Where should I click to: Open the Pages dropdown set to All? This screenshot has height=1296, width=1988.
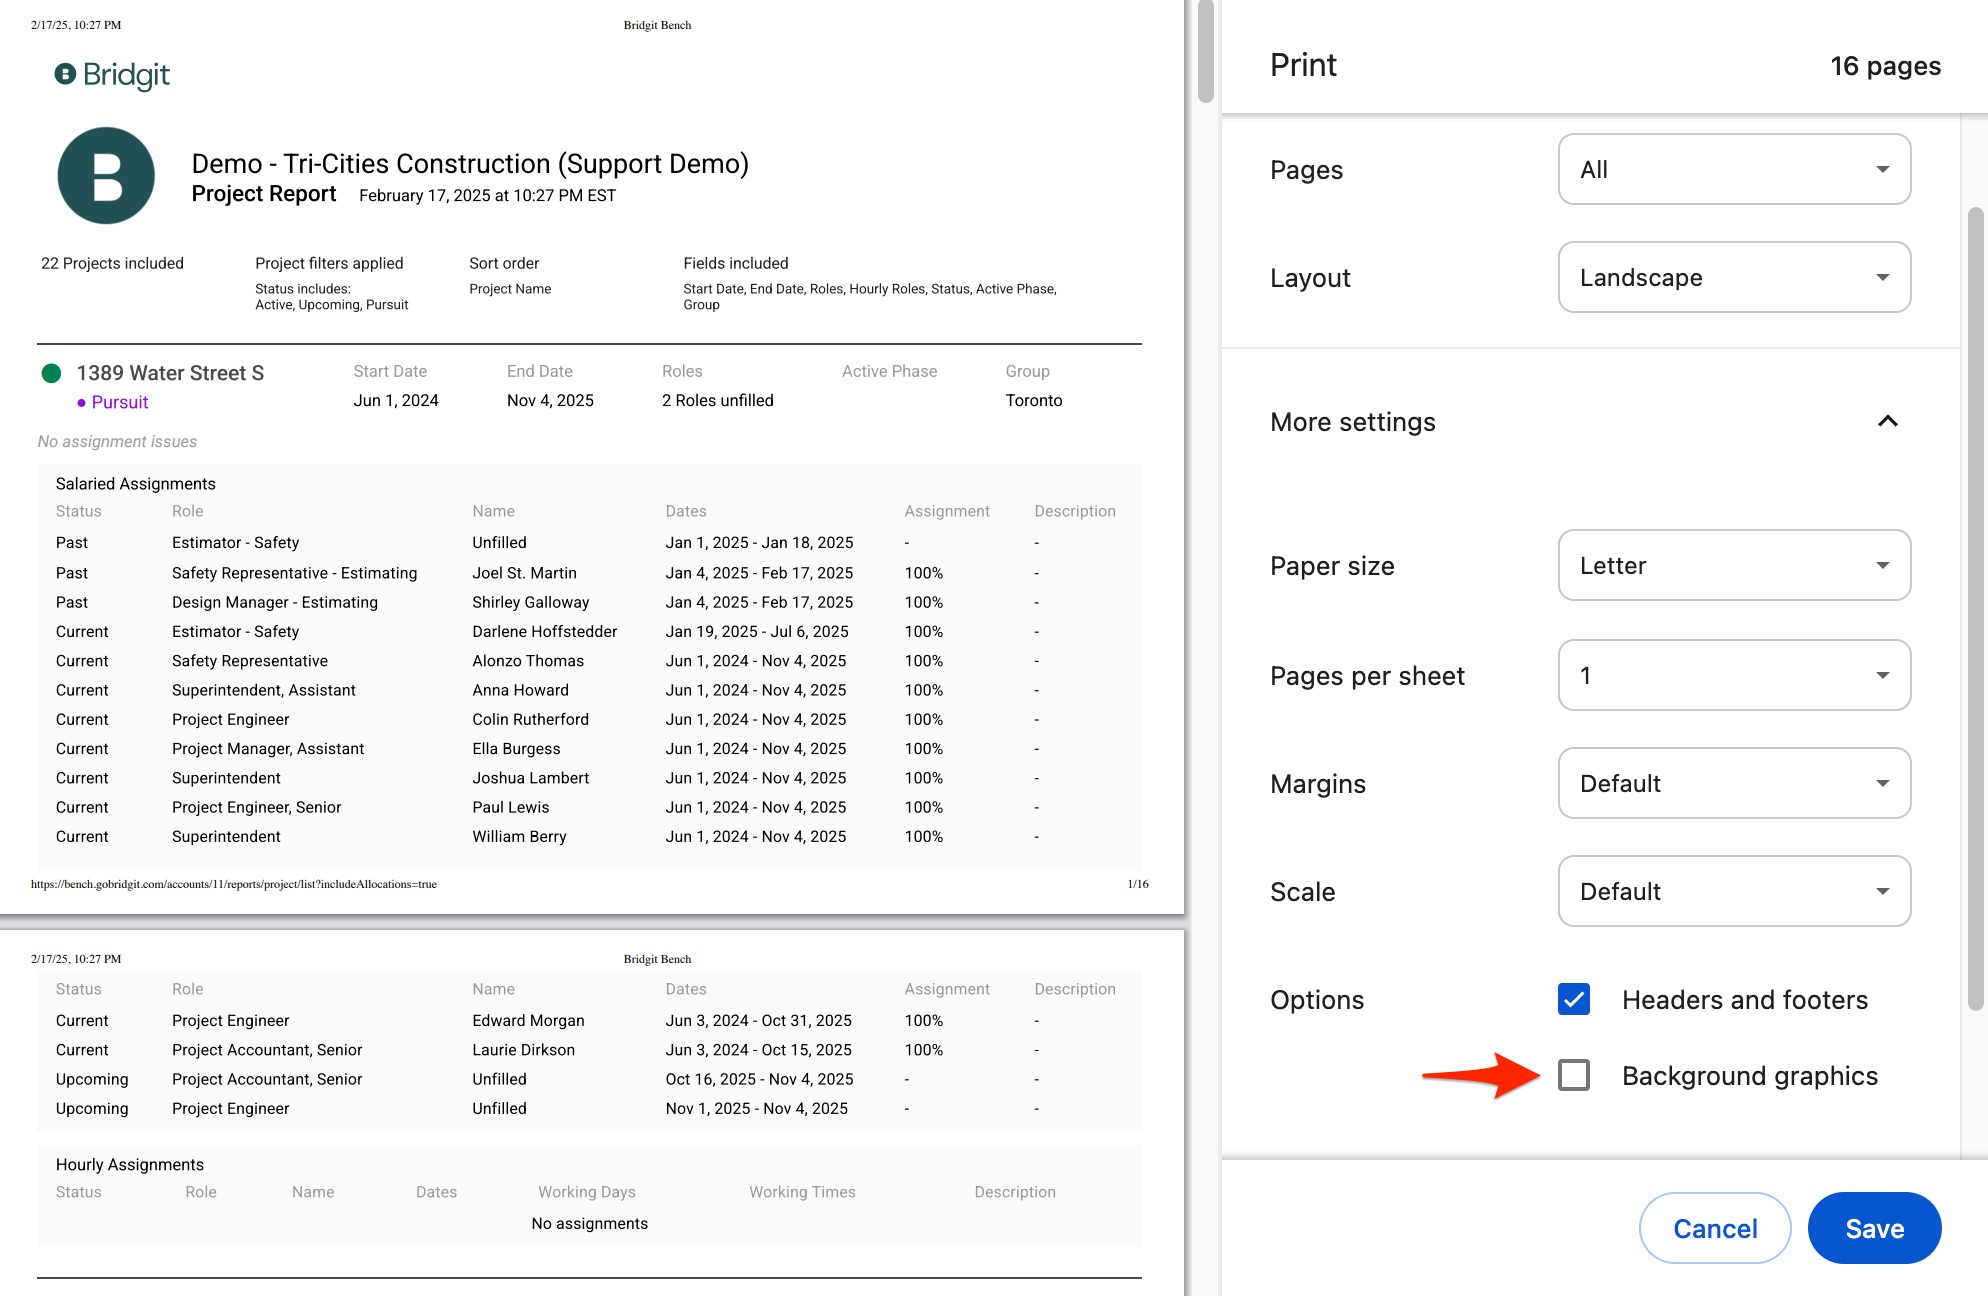1734,169
